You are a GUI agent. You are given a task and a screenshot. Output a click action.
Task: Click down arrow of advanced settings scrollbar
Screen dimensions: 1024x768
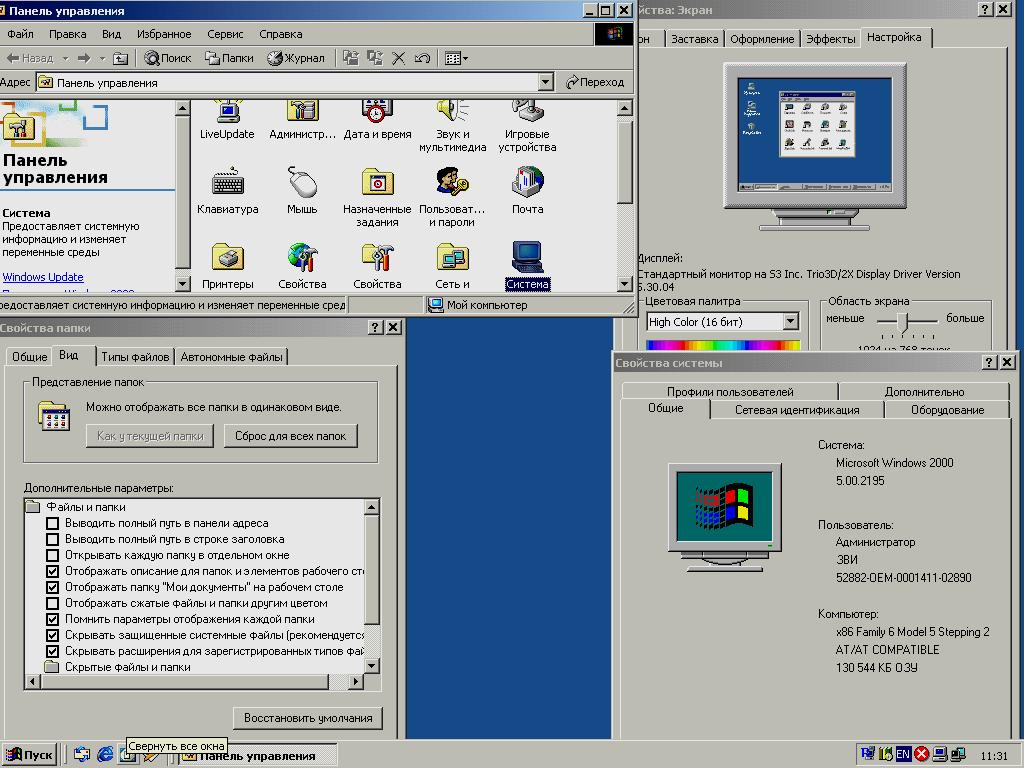372,665
